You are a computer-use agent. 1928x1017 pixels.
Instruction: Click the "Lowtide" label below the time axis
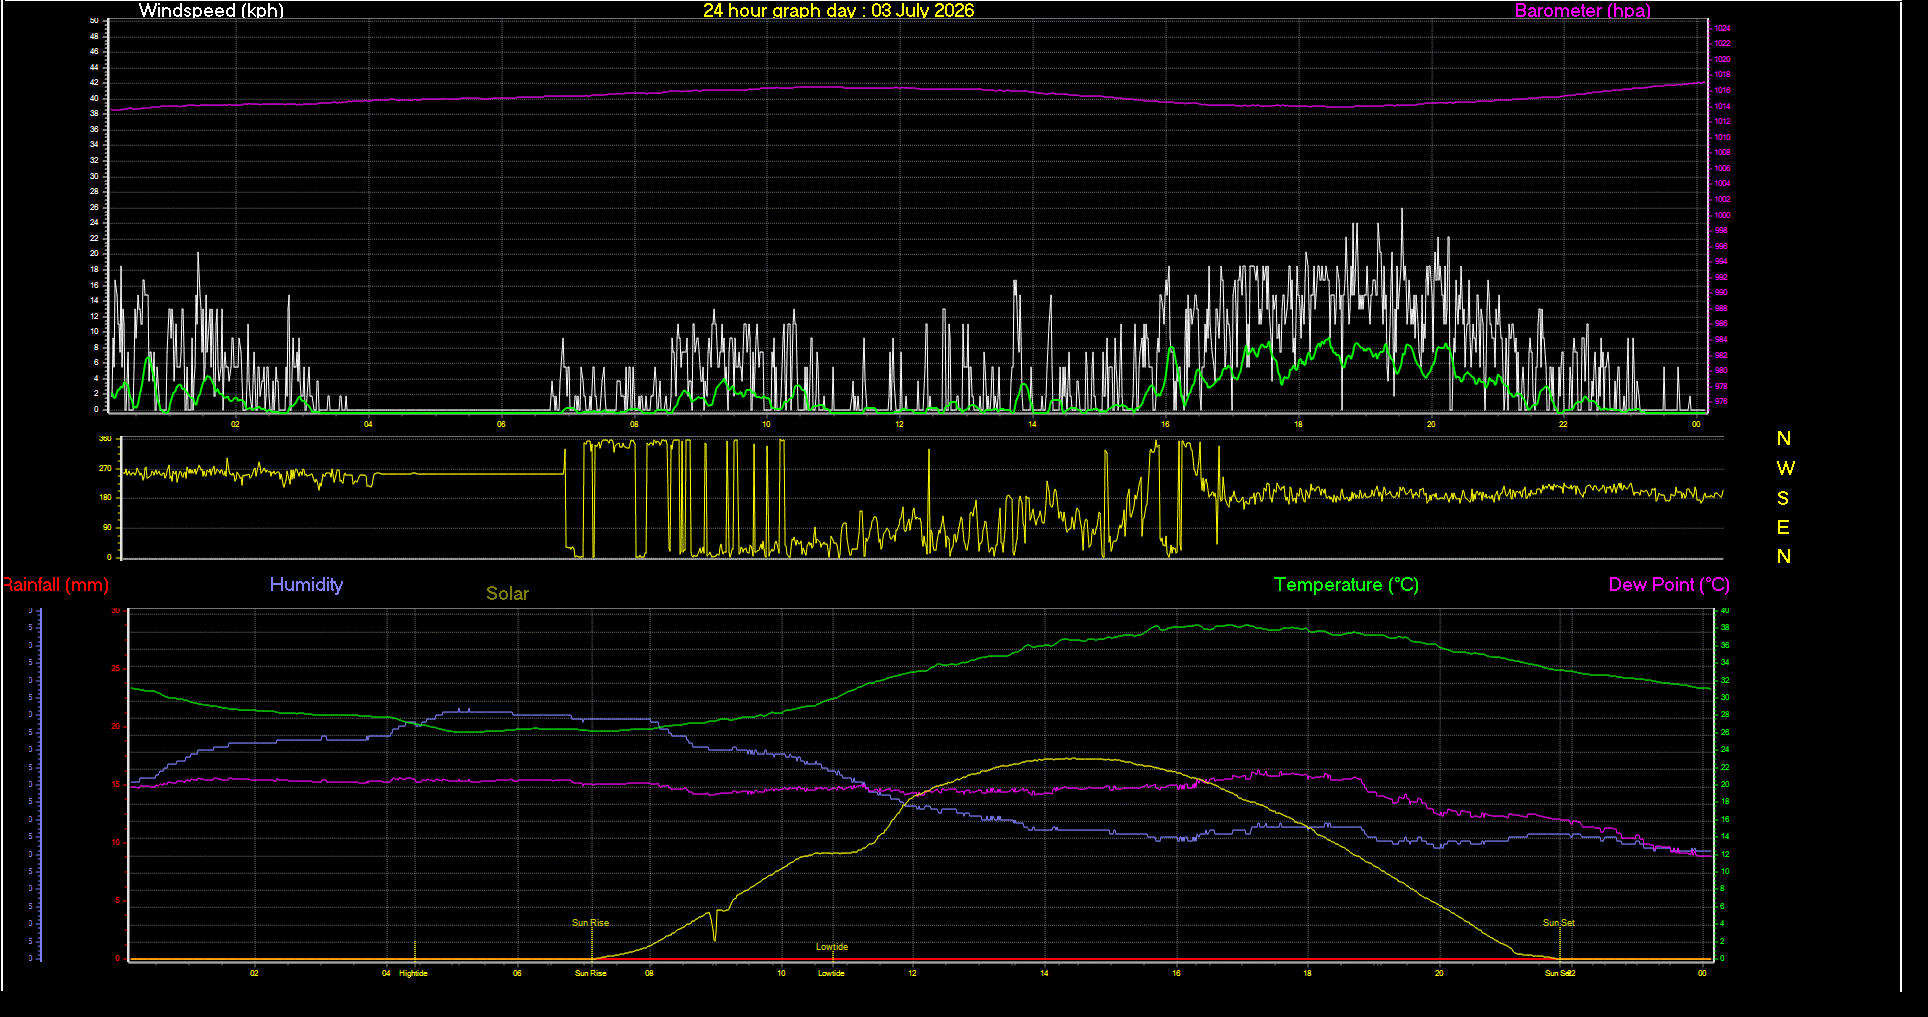[831, 973]
